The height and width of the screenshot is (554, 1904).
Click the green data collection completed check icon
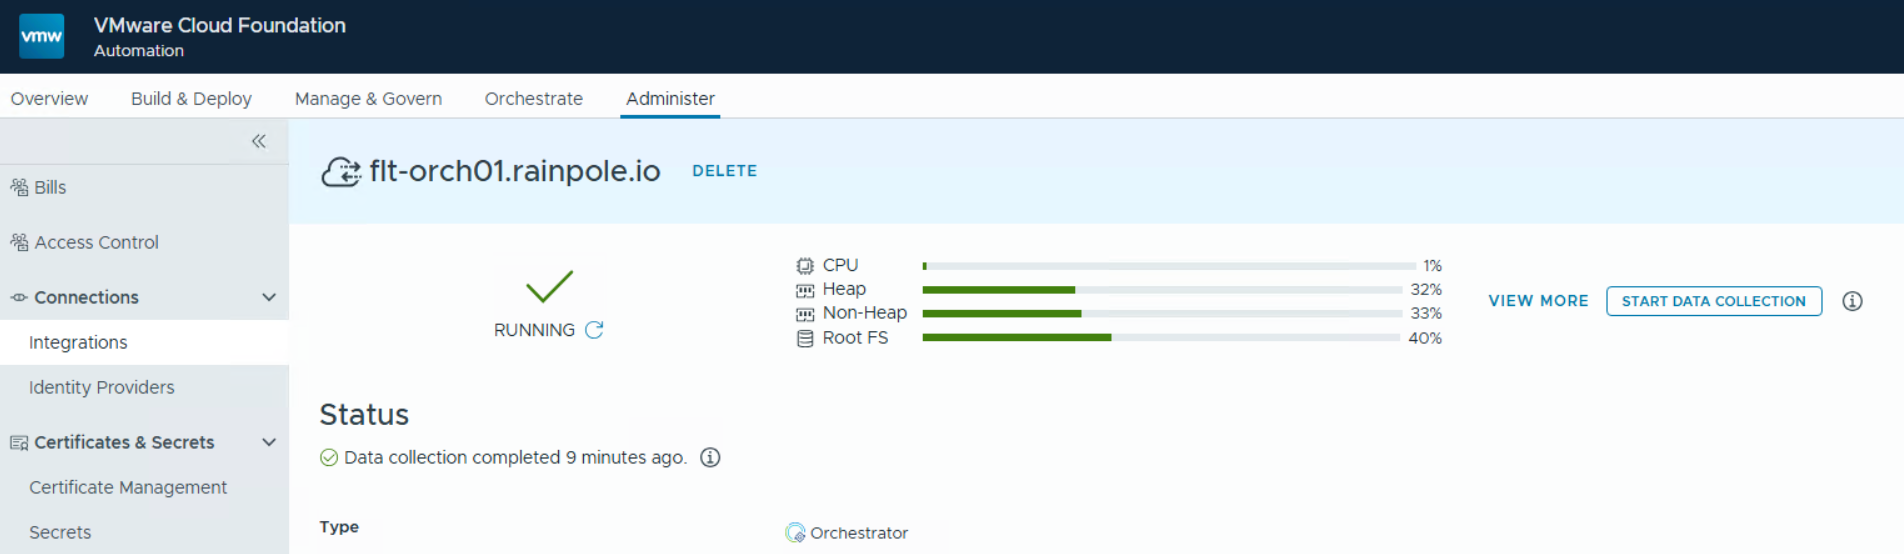[329, 458]
